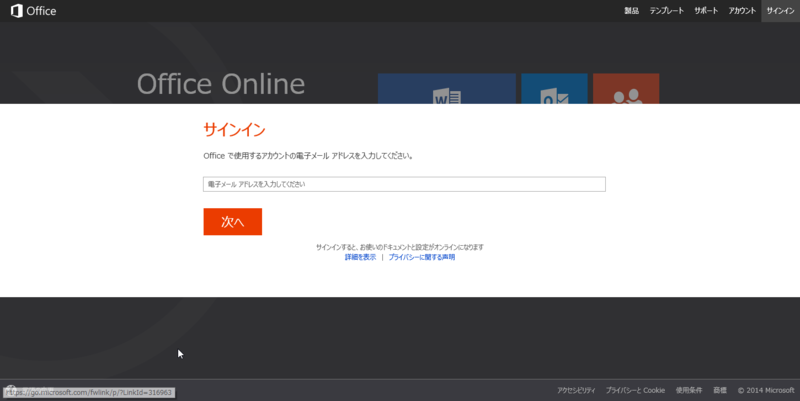Open the プライバシーと Cookie footer link
This screenshot has height=401, width=800.
pyautogui.click(x=635, y=390)
